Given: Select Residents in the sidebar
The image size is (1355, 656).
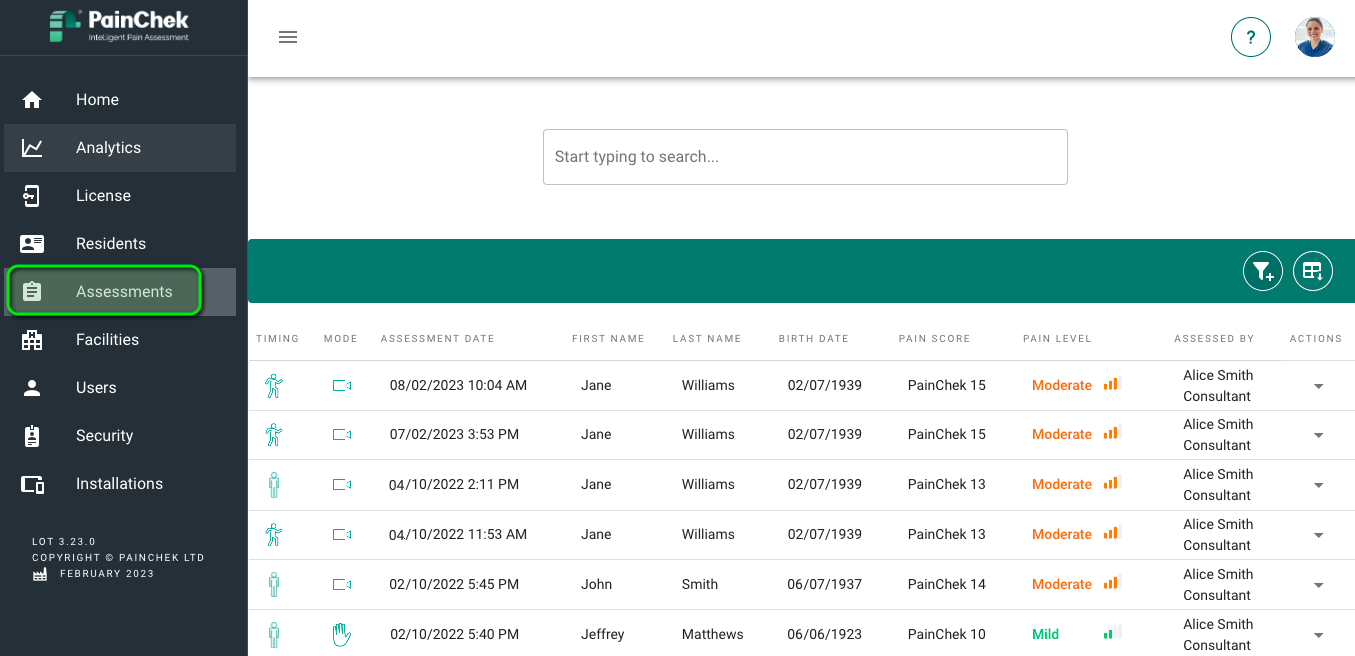Looking at the screenshot, I should point(120,244).
